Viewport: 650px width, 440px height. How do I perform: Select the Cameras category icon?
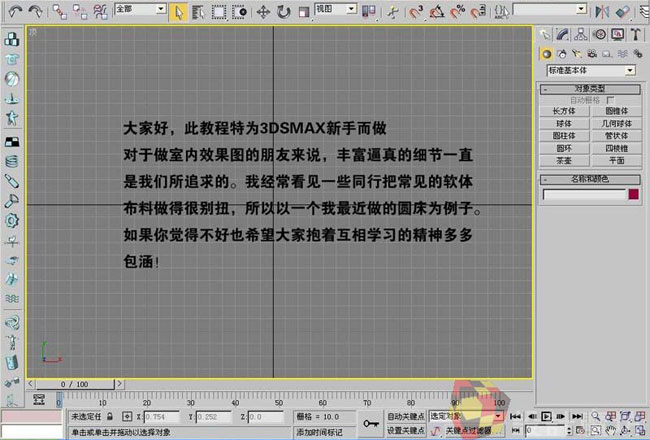pyautogui.click(x=592, y=54)
